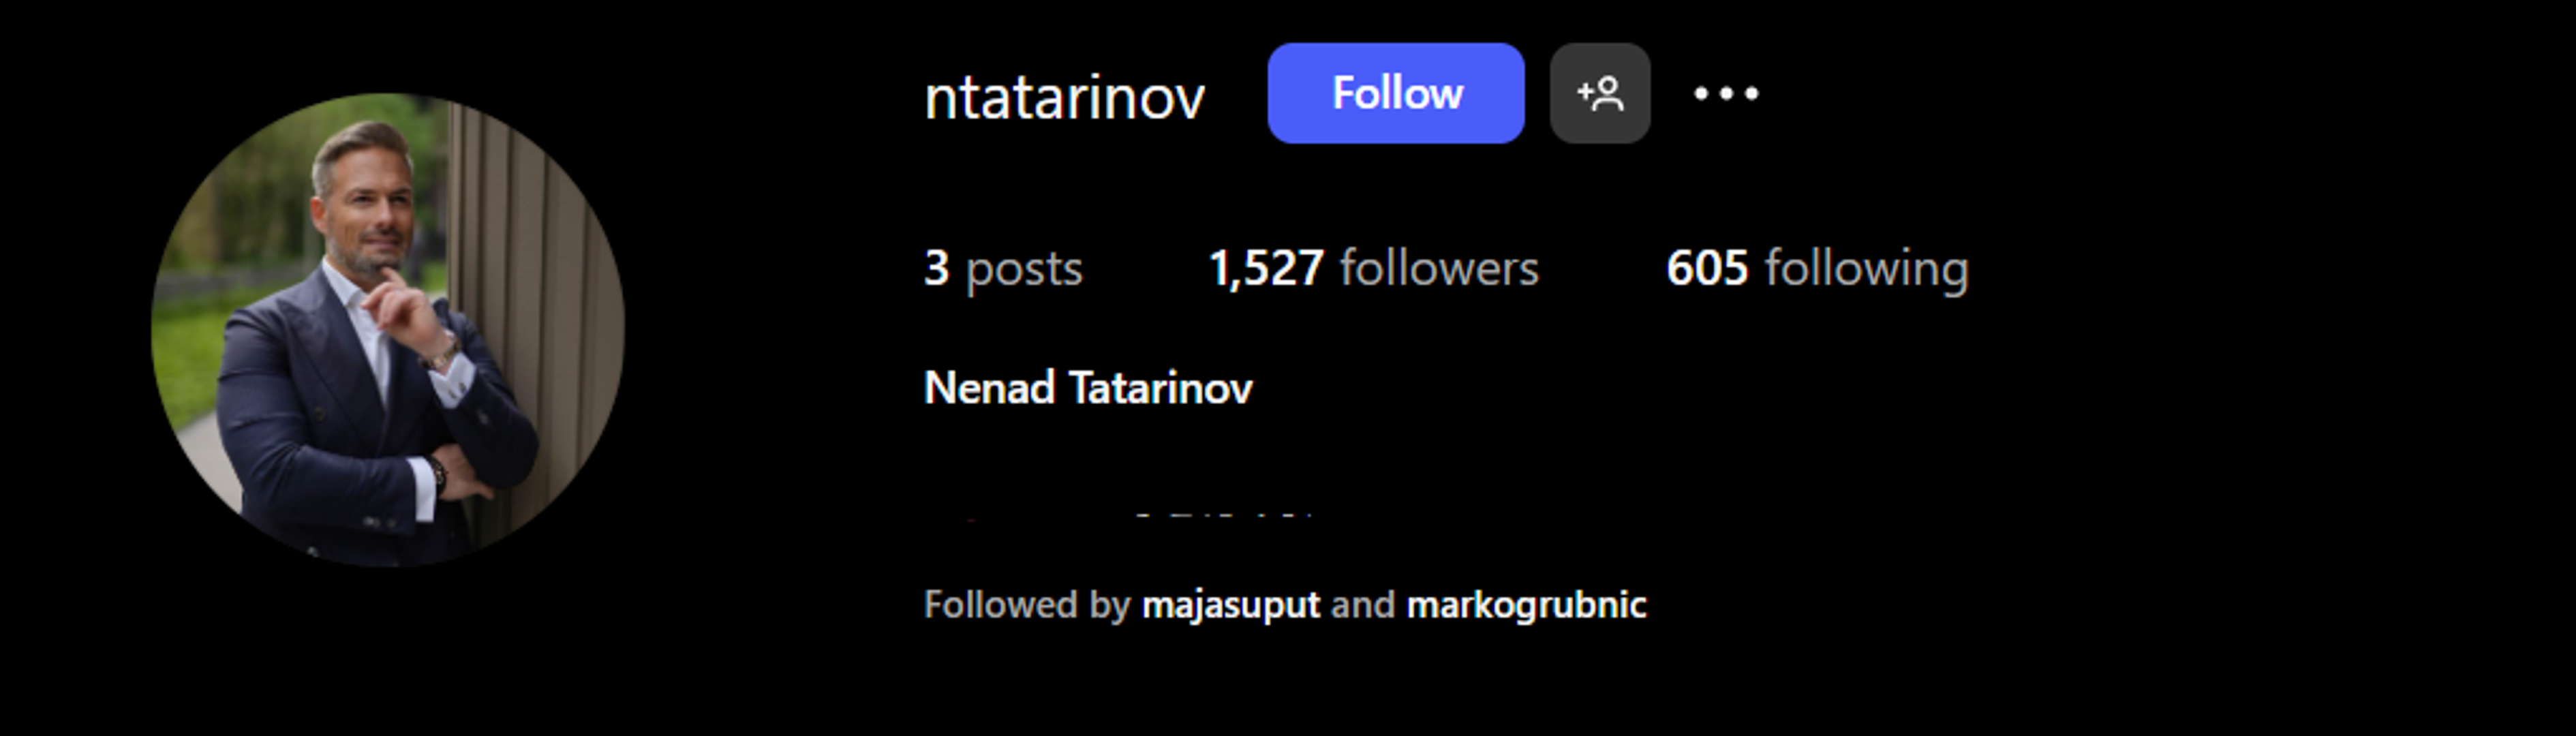Open the 1,527 followers list
Screen dimensions: 2576x736
coord(1374,268)
